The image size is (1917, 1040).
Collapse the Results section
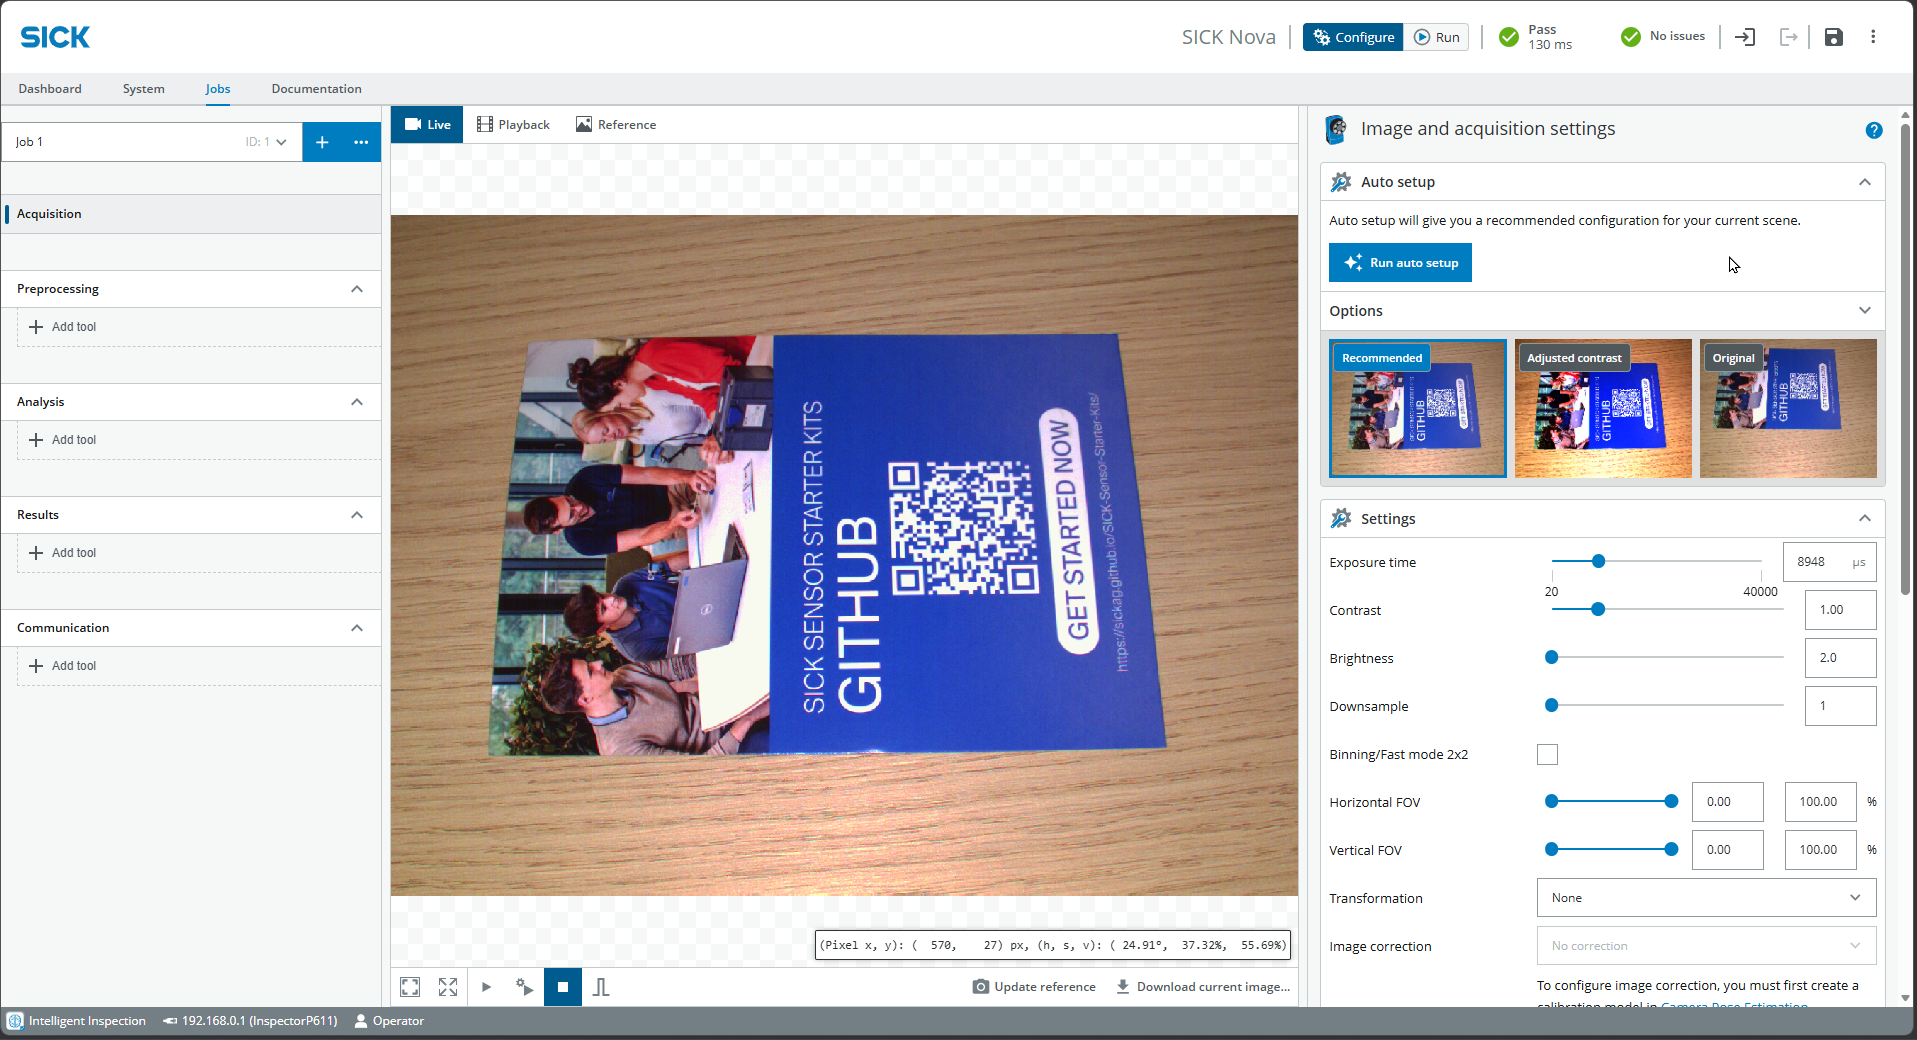tap(357, 515)
